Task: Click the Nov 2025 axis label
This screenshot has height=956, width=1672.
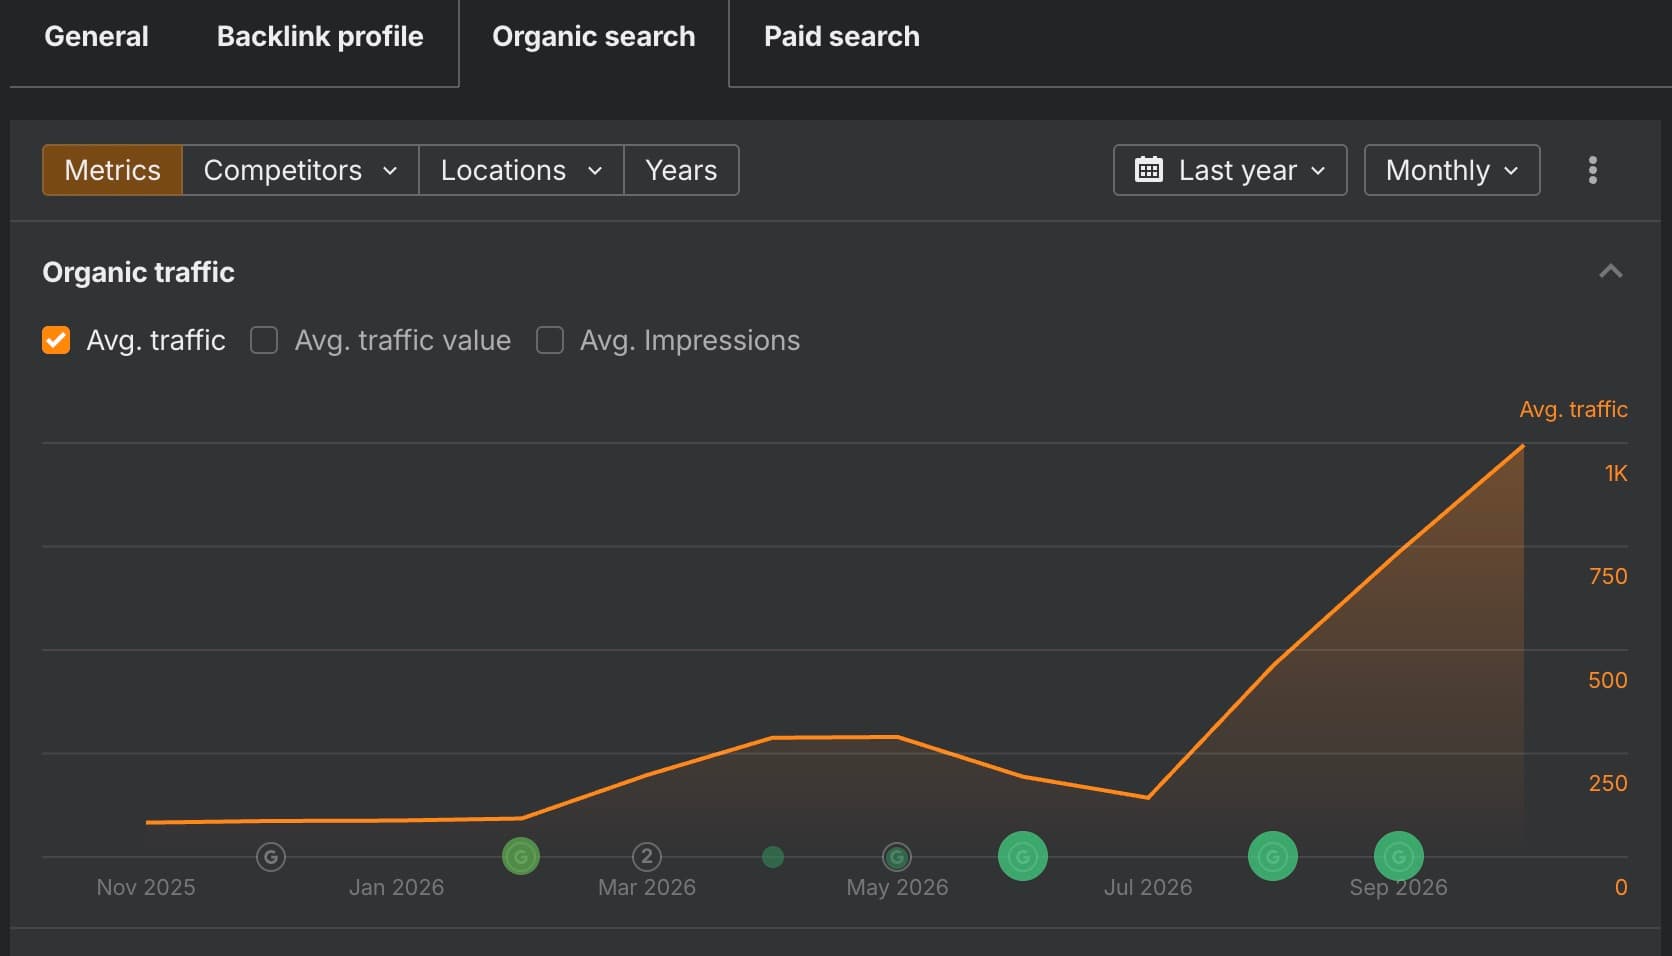Action: 146,887
